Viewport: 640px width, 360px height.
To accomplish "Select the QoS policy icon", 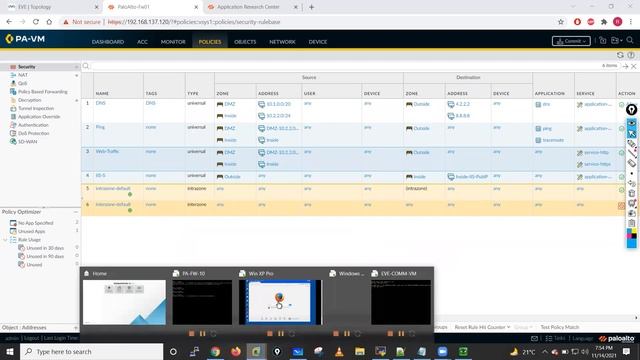I will coord(13,83).
